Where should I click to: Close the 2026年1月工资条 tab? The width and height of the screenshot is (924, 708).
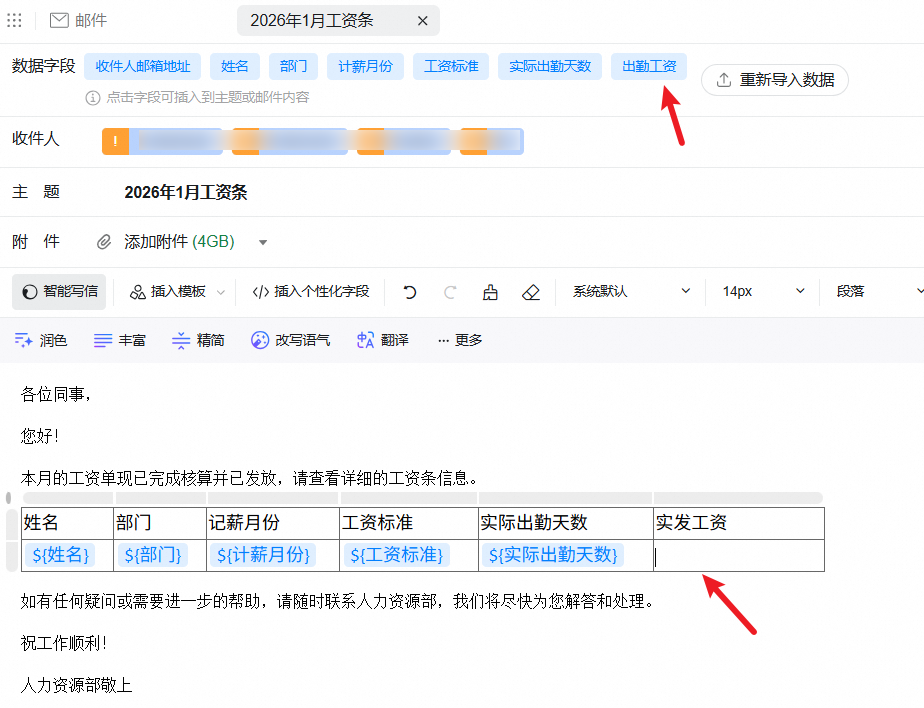point(422,20)
